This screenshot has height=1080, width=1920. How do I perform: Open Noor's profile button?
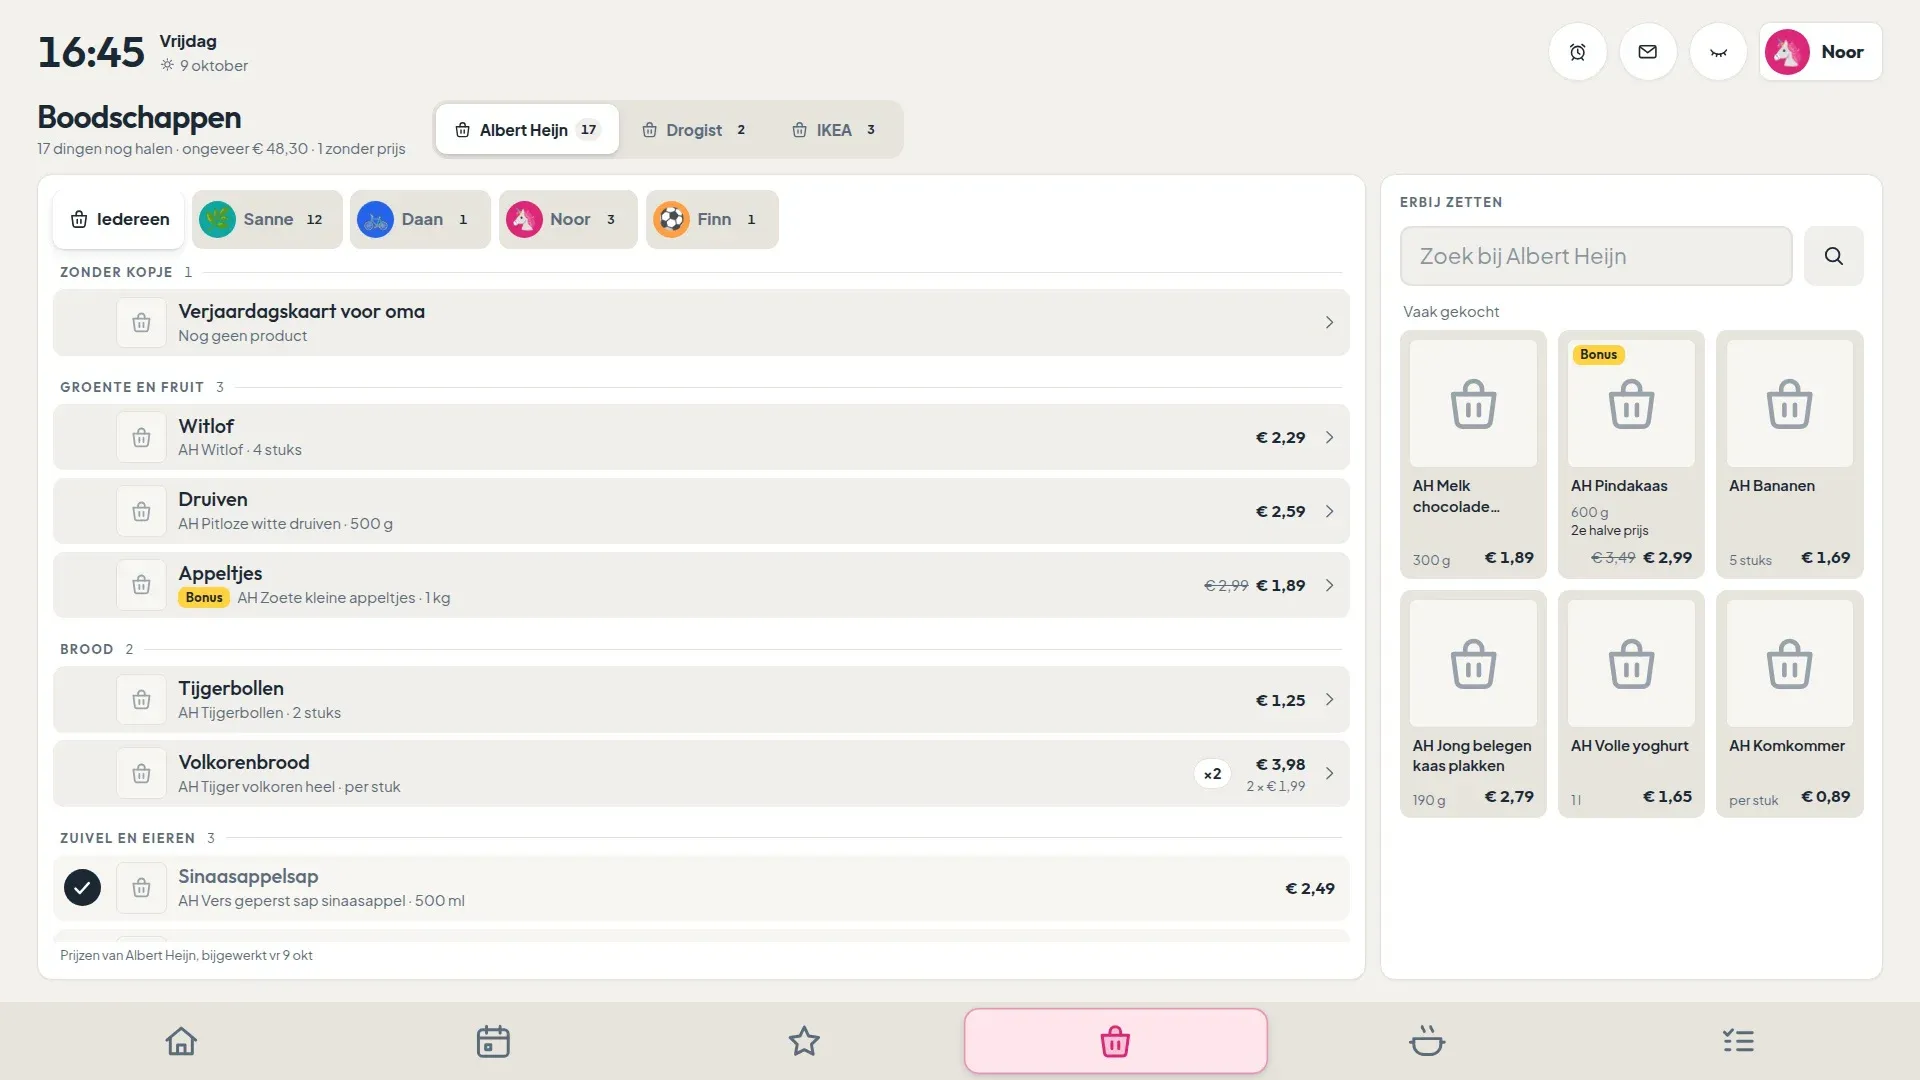coord(1820,52)
